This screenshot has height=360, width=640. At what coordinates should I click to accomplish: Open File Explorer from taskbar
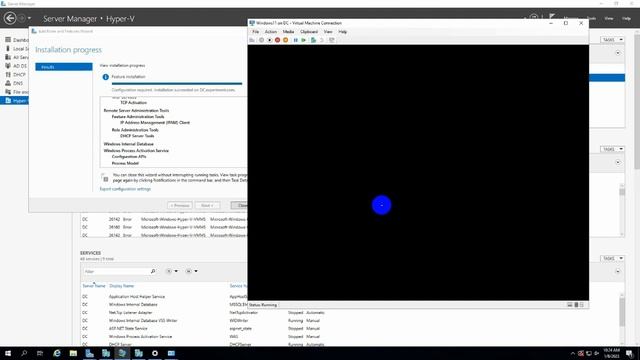click(73, 353)
